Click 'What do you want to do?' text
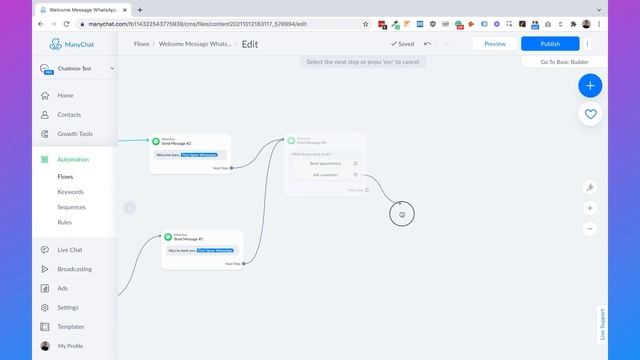The image size is (640, 360). pyautogui.click(x=311, y=154)
